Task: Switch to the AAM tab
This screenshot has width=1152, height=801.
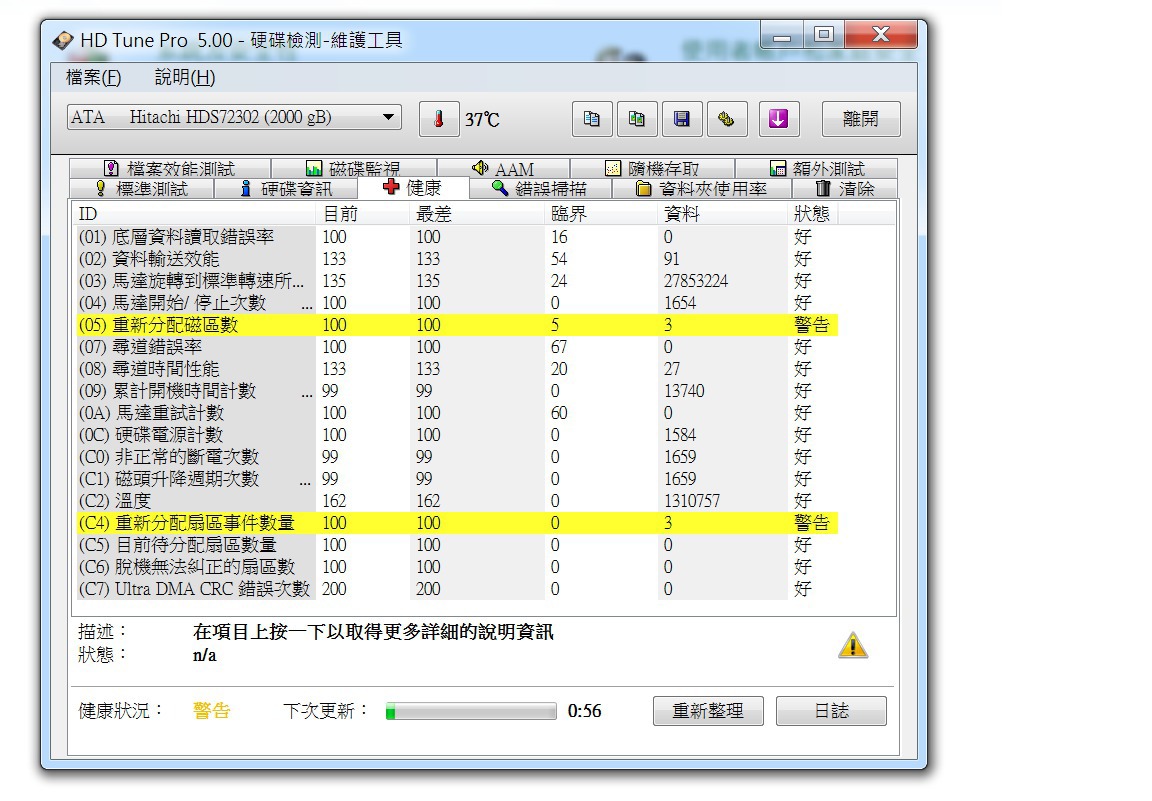Action: click(503, 168)
